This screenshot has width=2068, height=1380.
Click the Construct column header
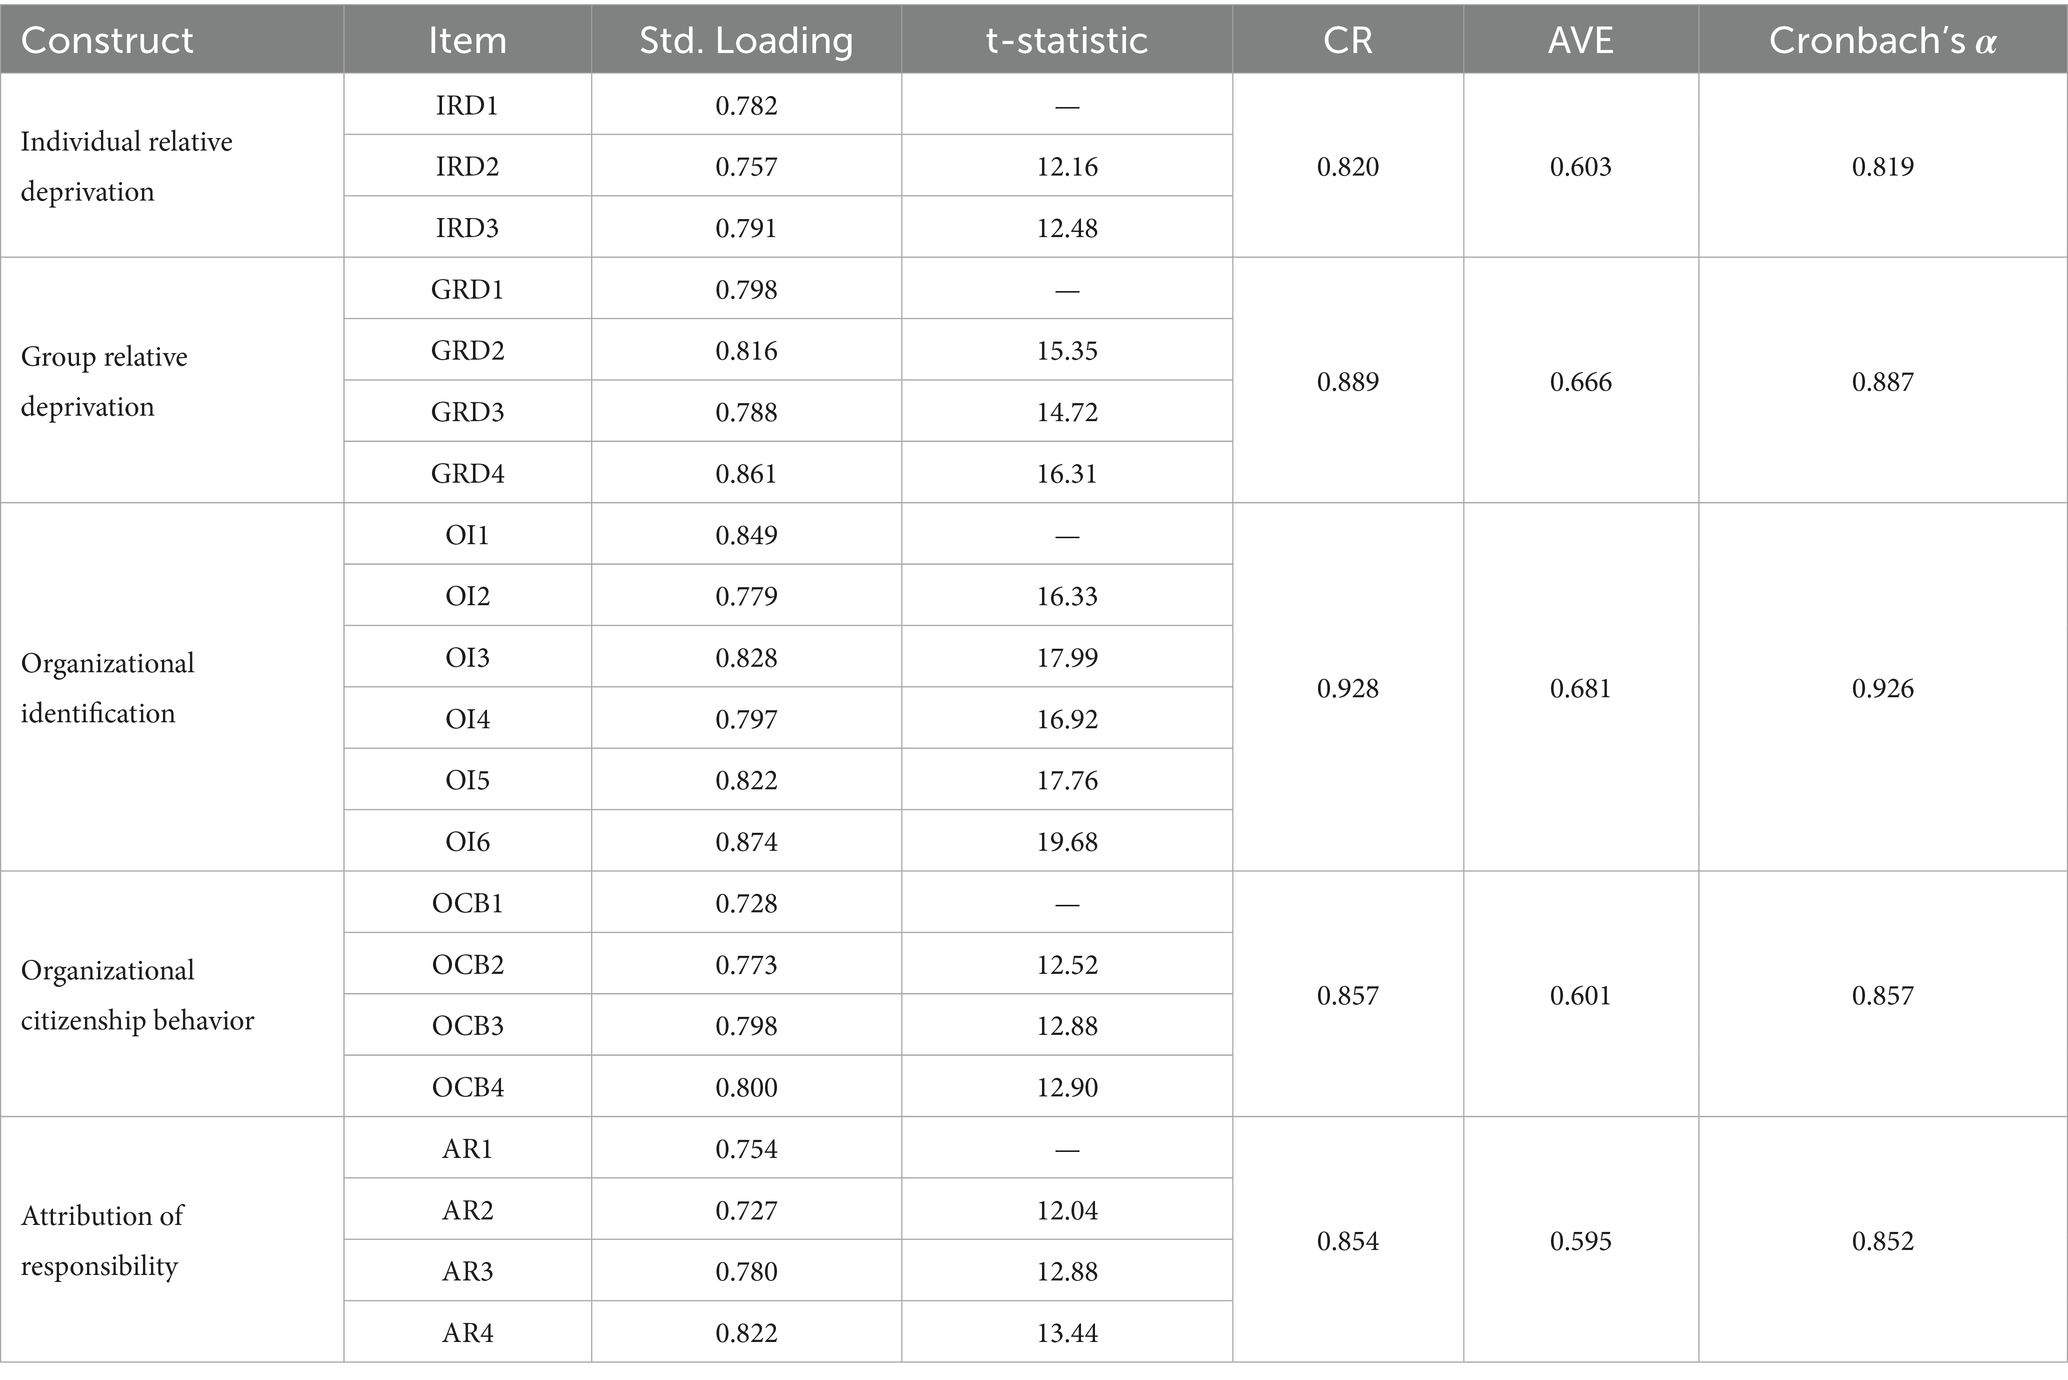click(x=107, y=41)
